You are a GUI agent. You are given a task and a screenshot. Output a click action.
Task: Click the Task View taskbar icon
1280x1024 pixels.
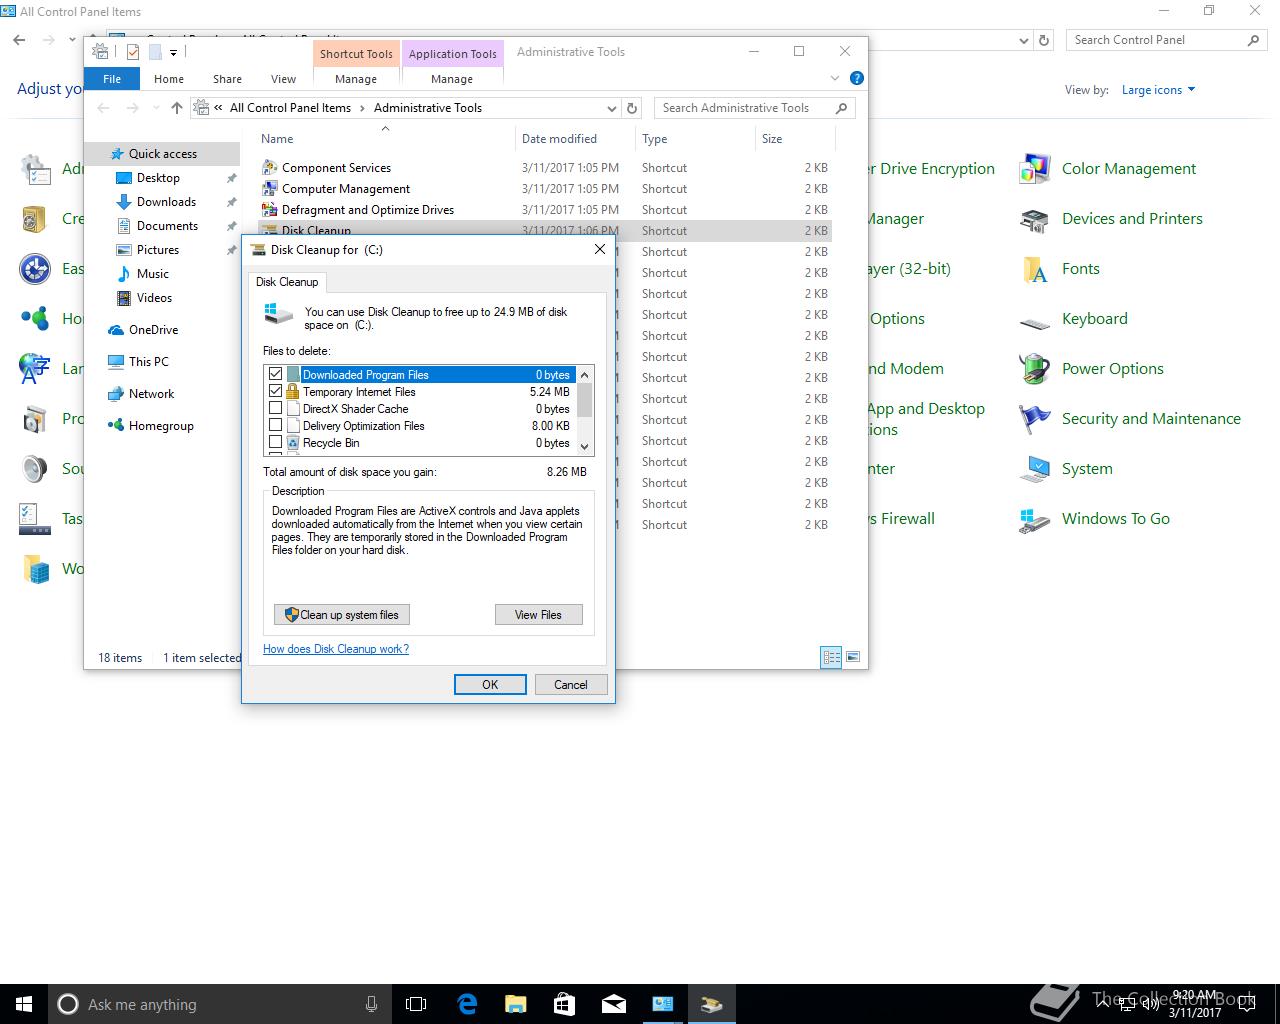[x=416, y=1004]
